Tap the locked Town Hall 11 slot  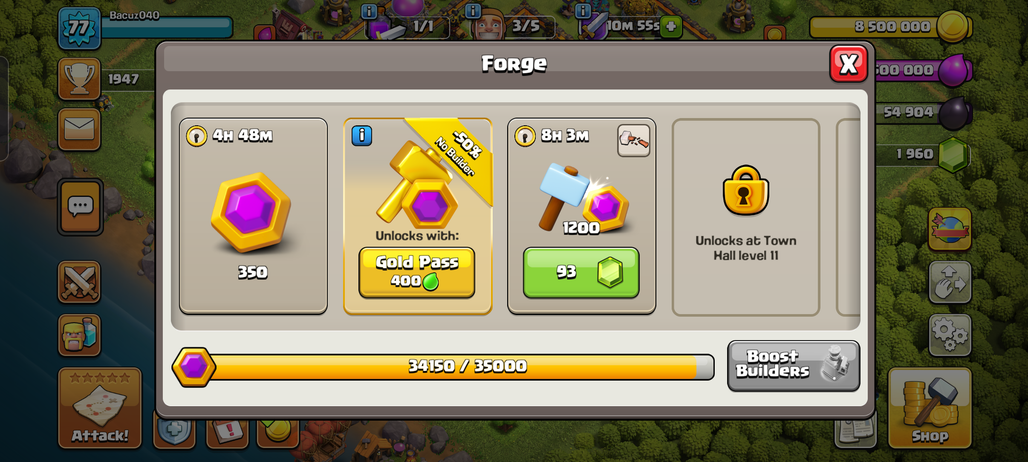point(746,217)
